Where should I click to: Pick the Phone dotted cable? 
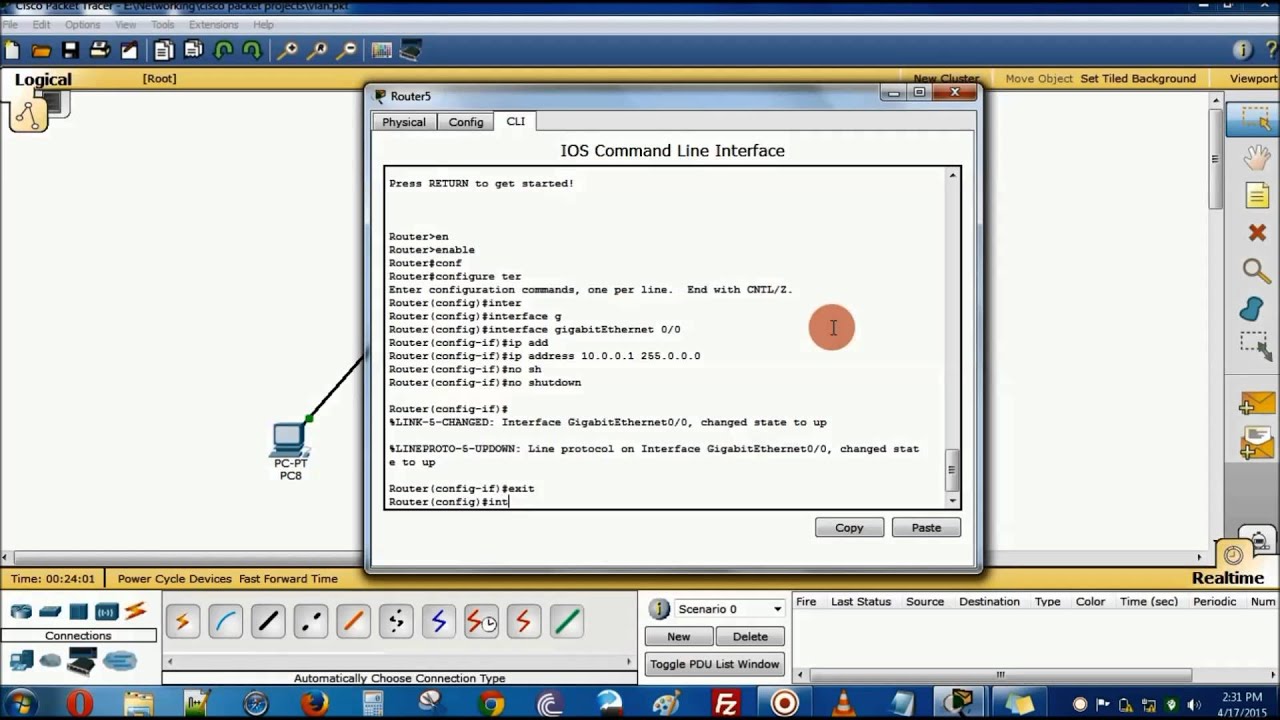[x=396, y=622]
